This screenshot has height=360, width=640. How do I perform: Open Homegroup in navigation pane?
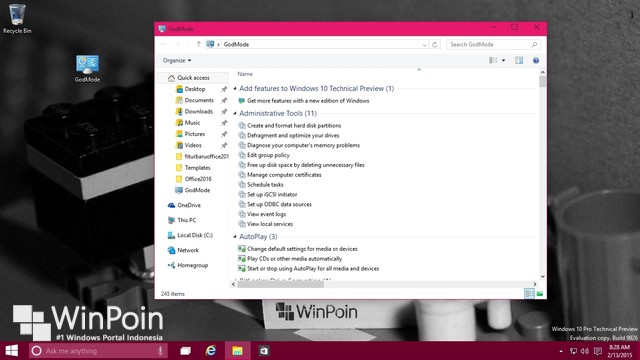(x=192, y=265)
